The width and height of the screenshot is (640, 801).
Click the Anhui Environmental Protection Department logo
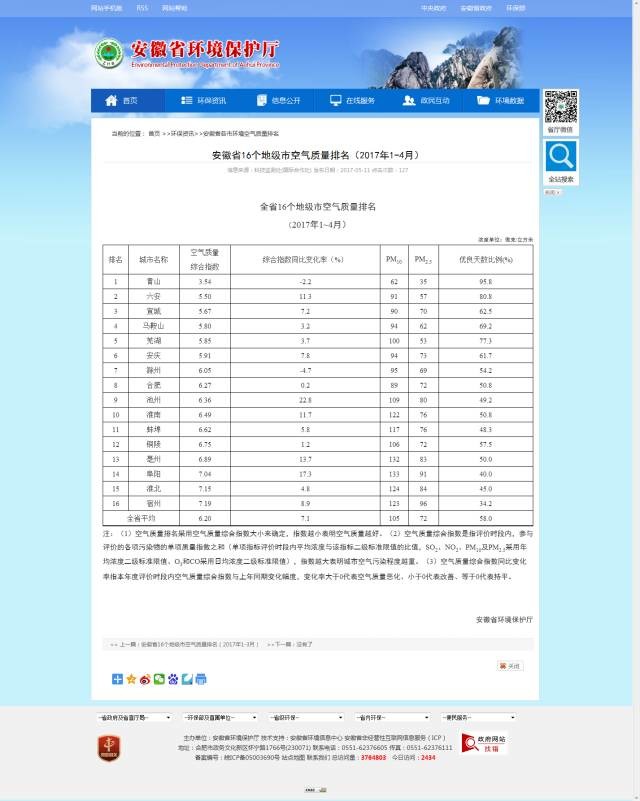110,53
